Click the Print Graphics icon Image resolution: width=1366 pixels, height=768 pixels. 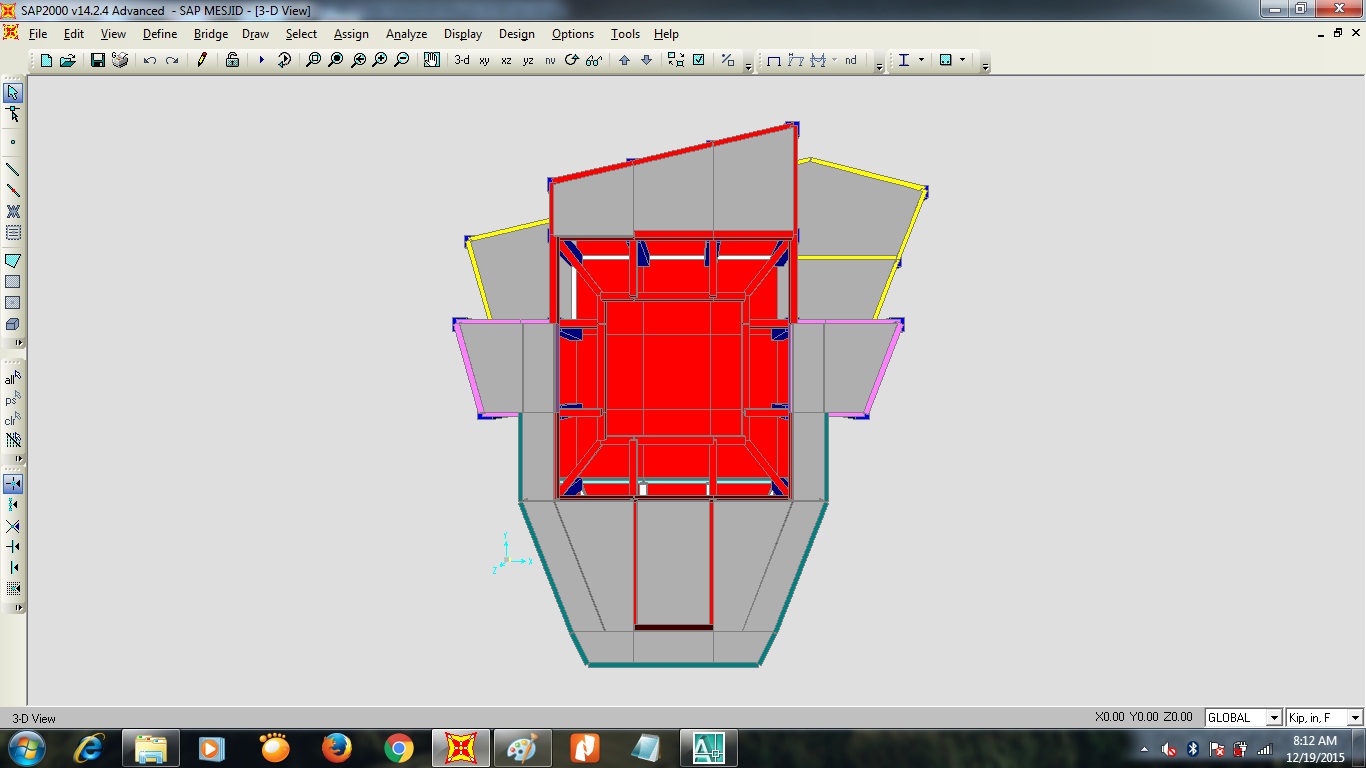120,60
